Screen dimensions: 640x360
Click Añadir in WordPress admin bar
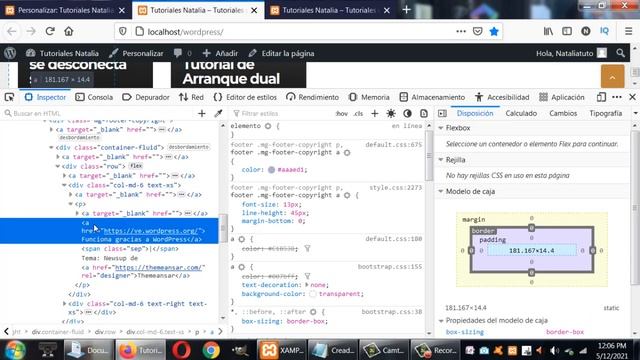click(x=220, y=53)
